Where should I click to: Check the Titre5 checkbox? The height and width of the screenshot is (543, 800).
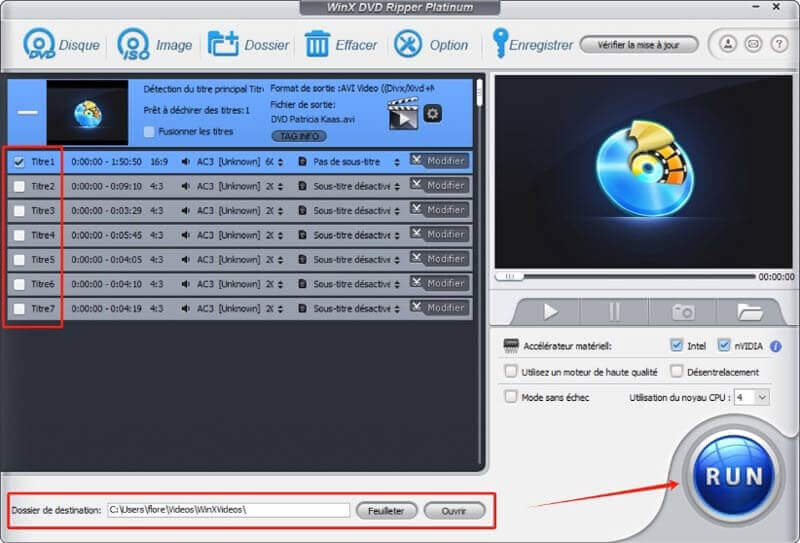pyautogui.click(x=19, y=260)
